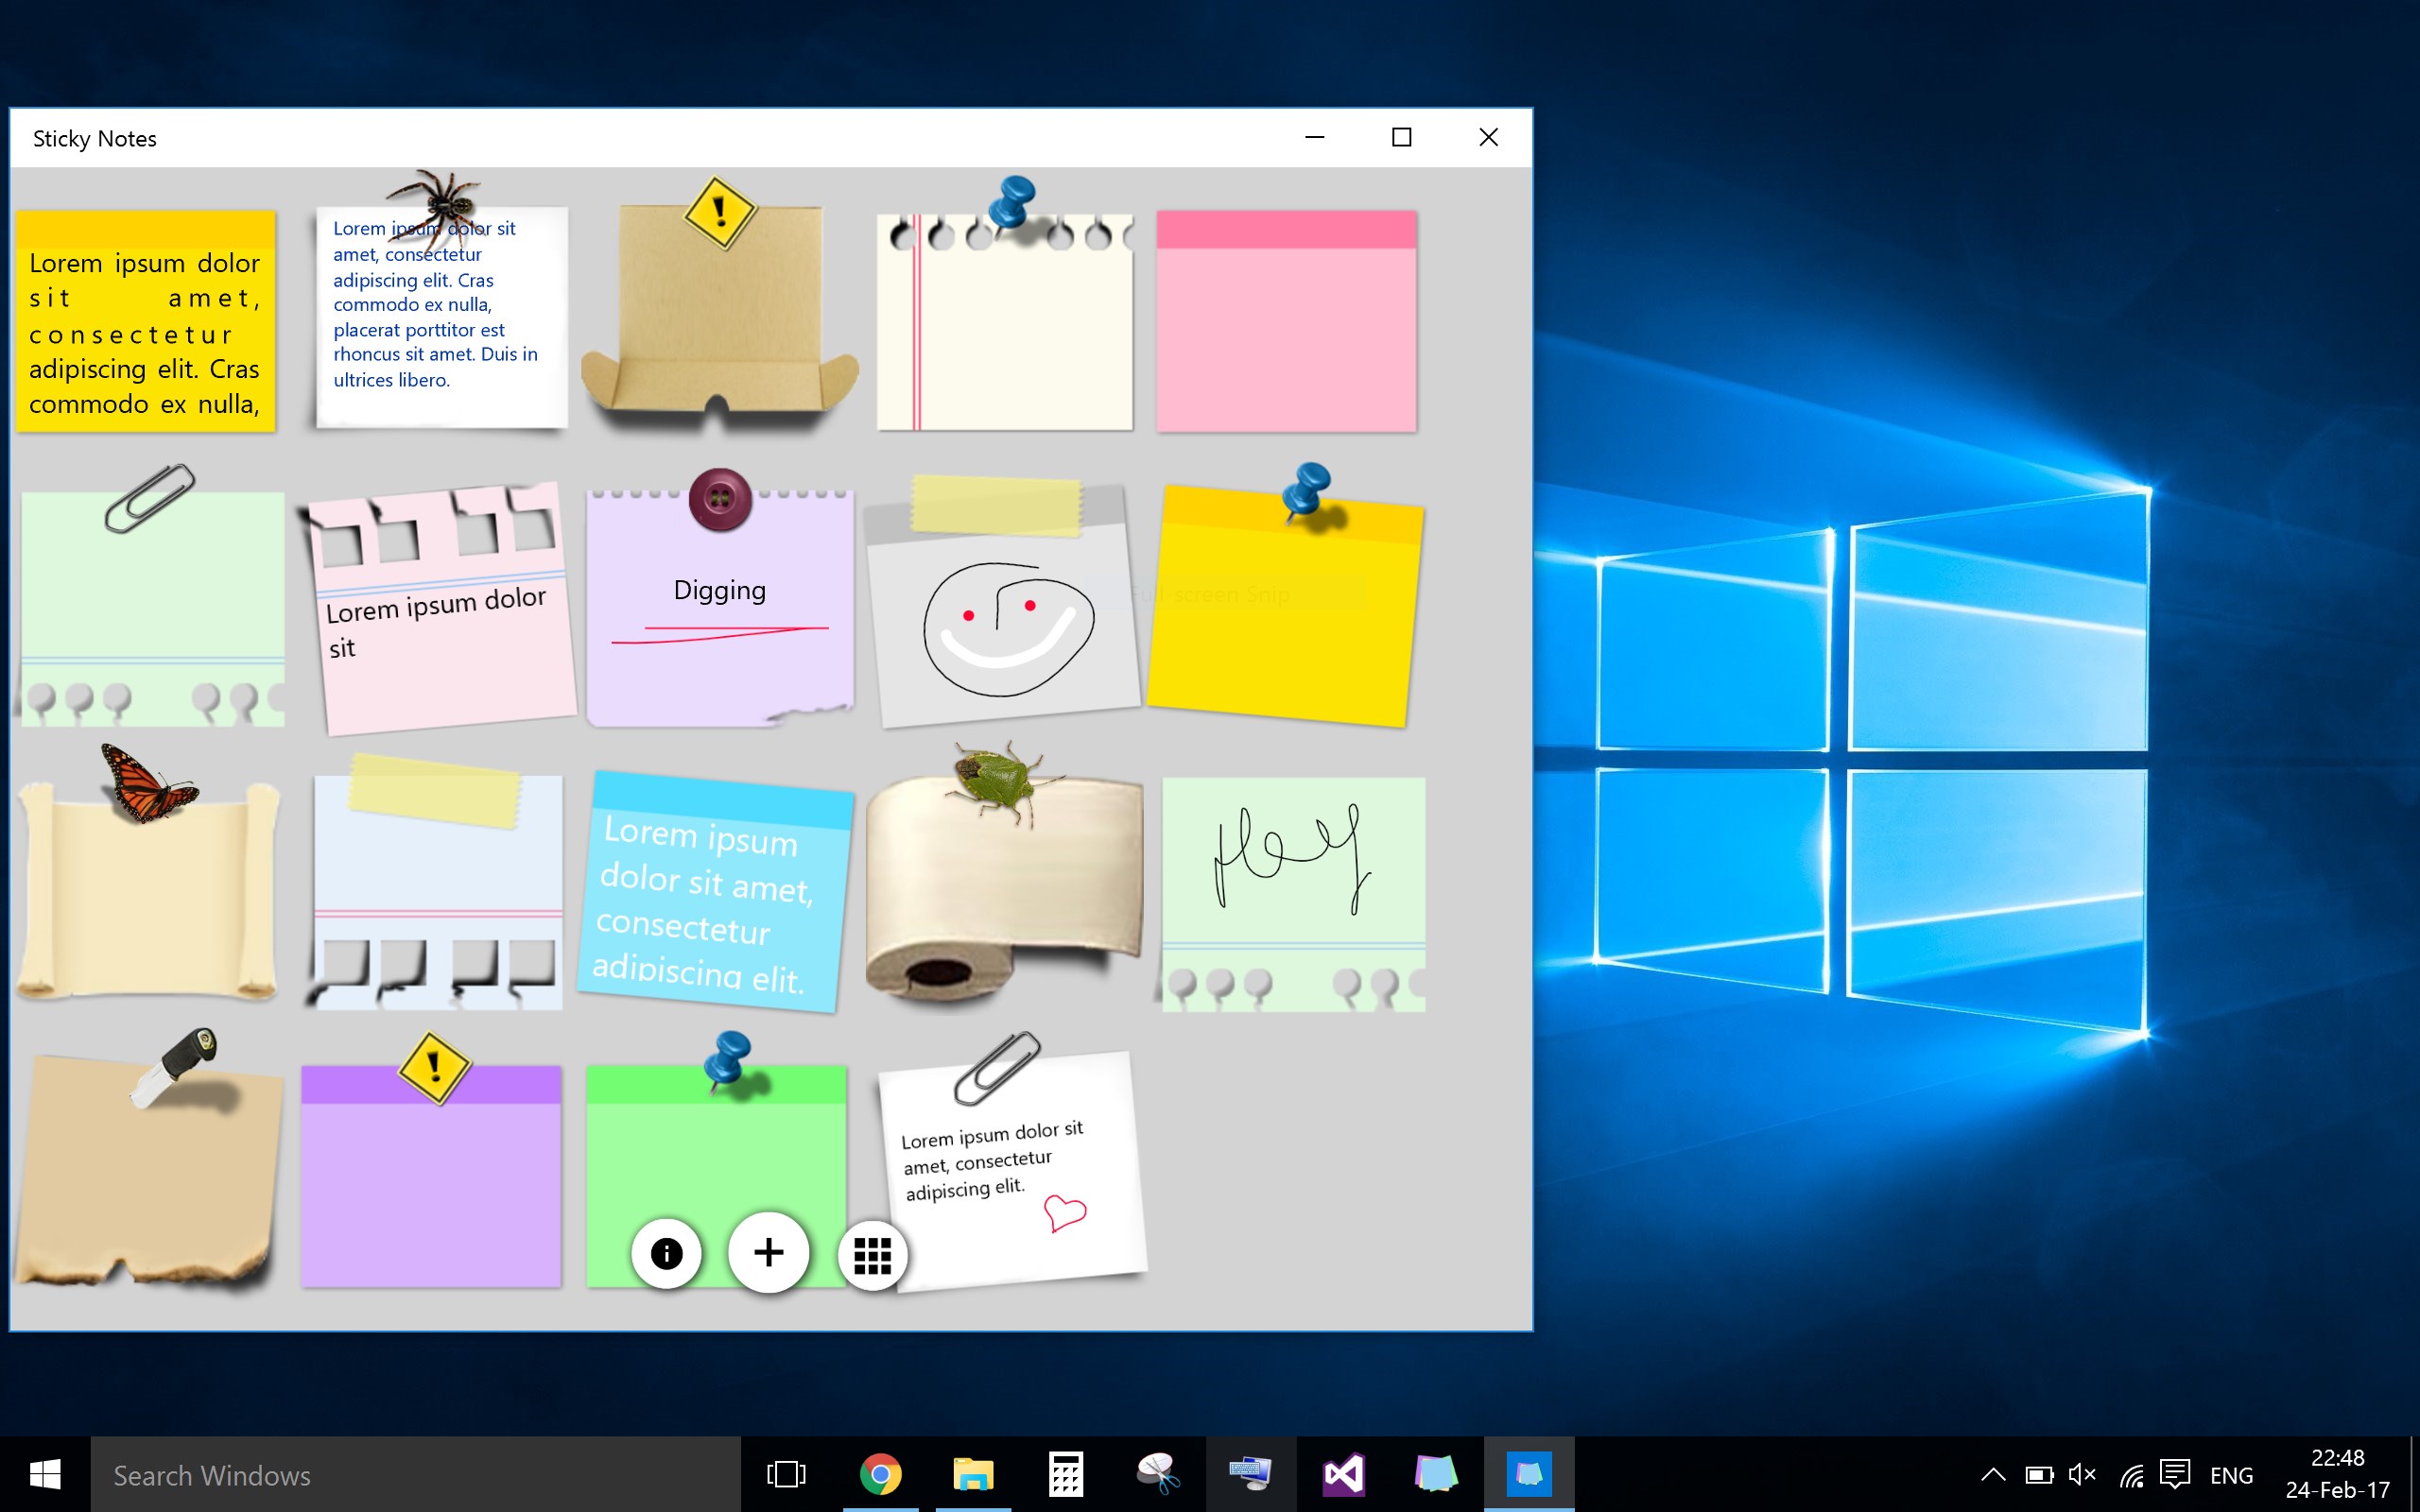Viewport: 2420px width, 1512px height.
Task: Open Windows Start menu
Action: coord(45,1474)
